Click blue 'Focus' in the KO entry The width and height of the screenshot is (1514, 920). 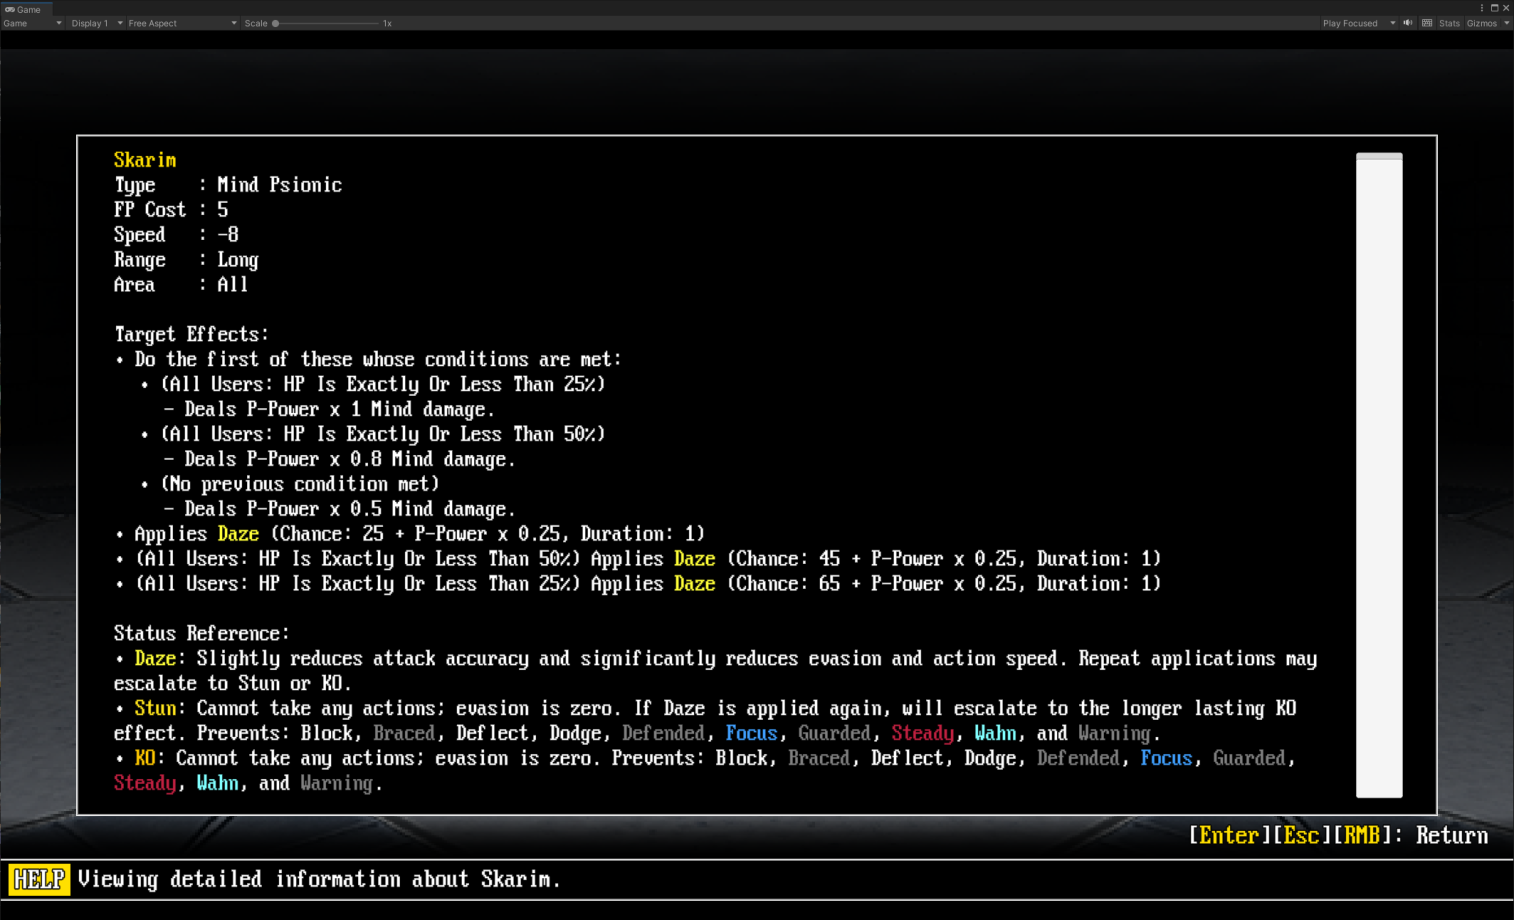point(1167,759)
